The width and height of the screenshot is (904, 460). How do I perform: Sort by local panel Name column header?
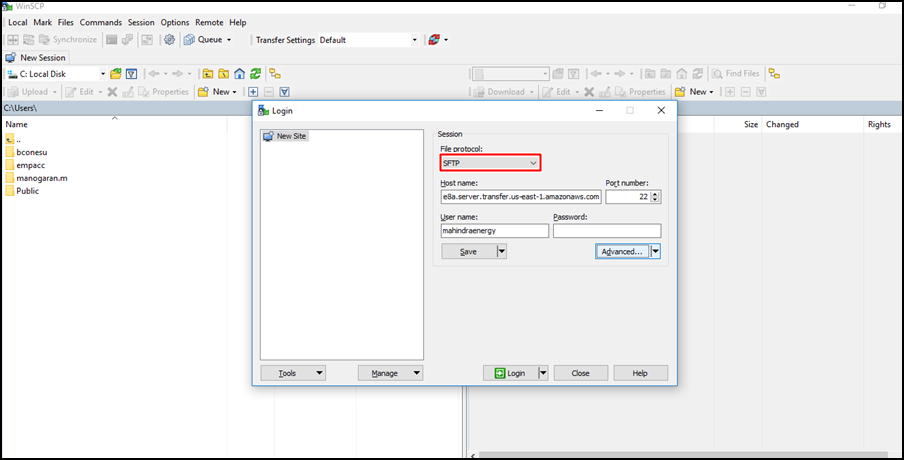[x=114, y=124]
